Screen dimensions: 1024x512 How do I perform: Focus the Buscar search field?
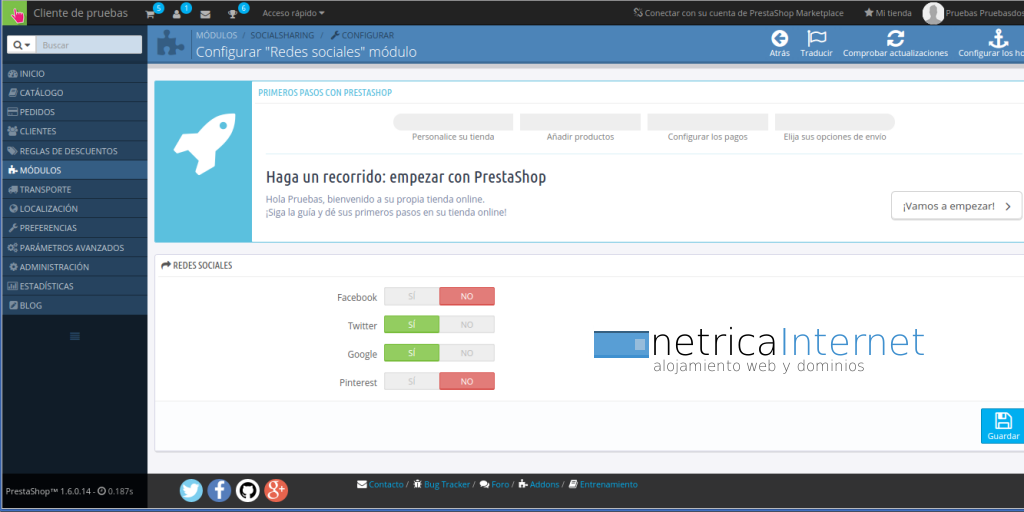(x=89, y=45)
